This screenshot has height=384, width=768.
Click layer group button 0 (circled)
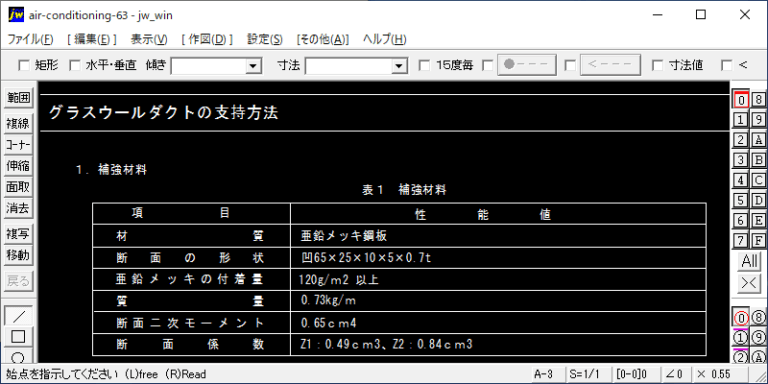pyautogui.click(x=741, y=318)
